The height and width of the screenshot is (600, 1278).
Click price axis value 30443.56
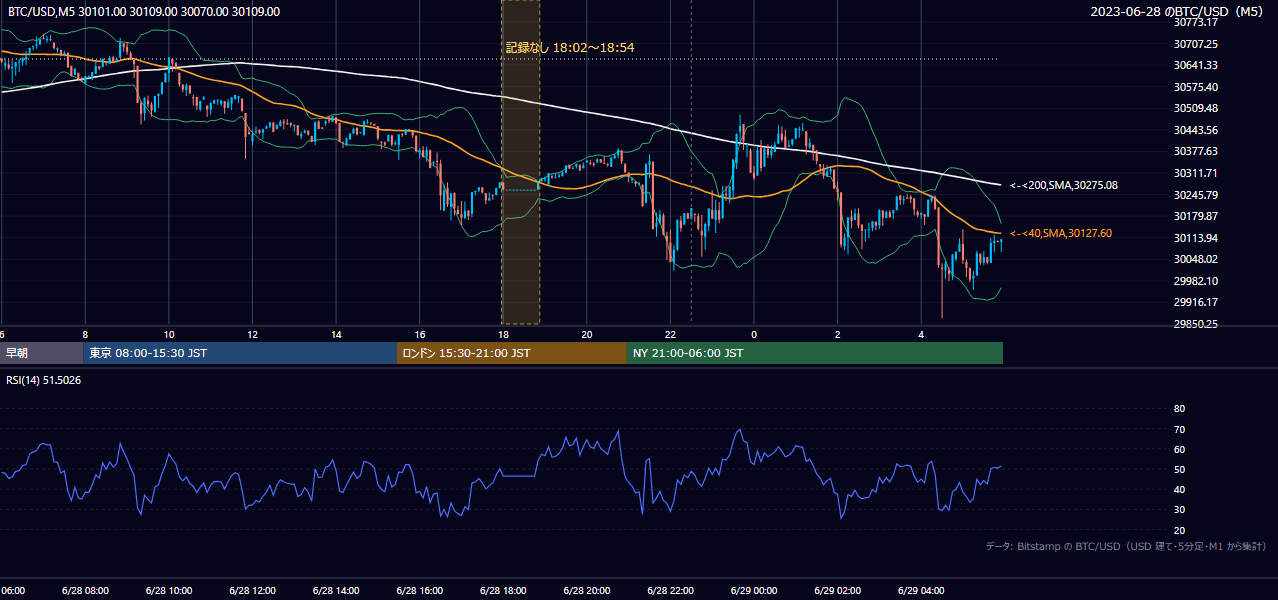[1195, 130]
